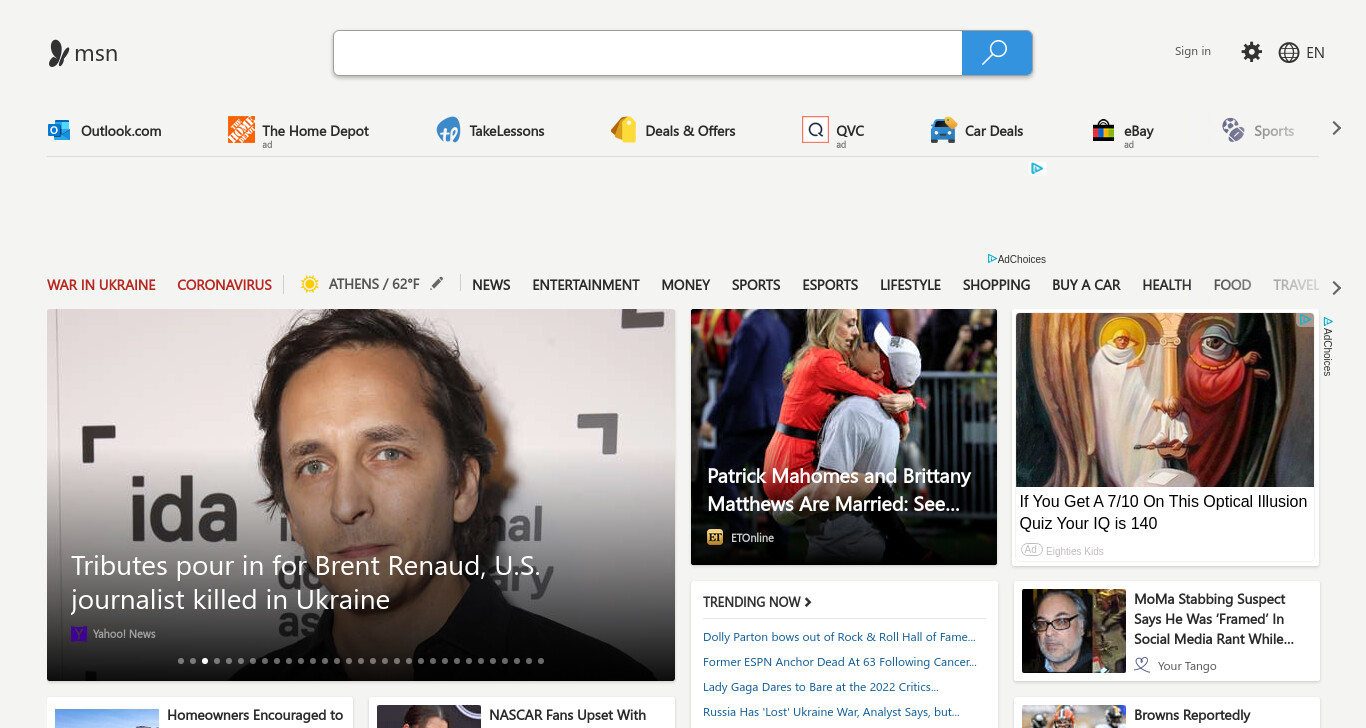1366x728 pixels.
Task: Expand more shortcuts with the right chevron
Action: point(1337,128)
